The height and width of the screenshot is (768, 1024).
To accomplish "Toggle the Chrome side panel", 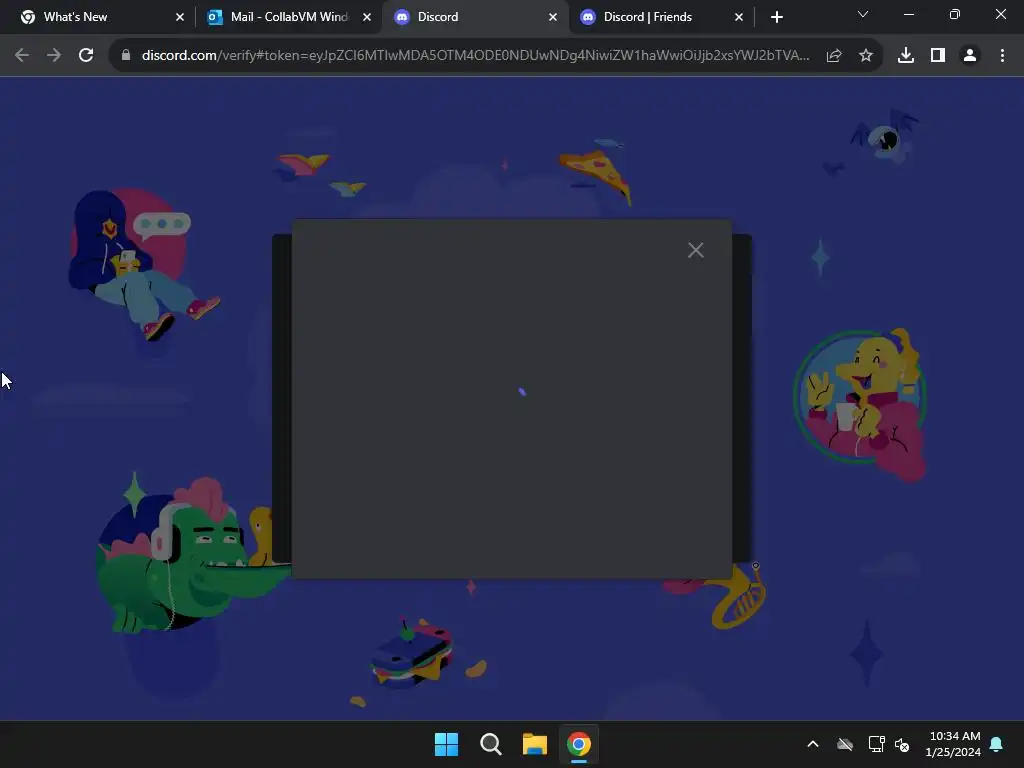I will [x=938, y=56].
